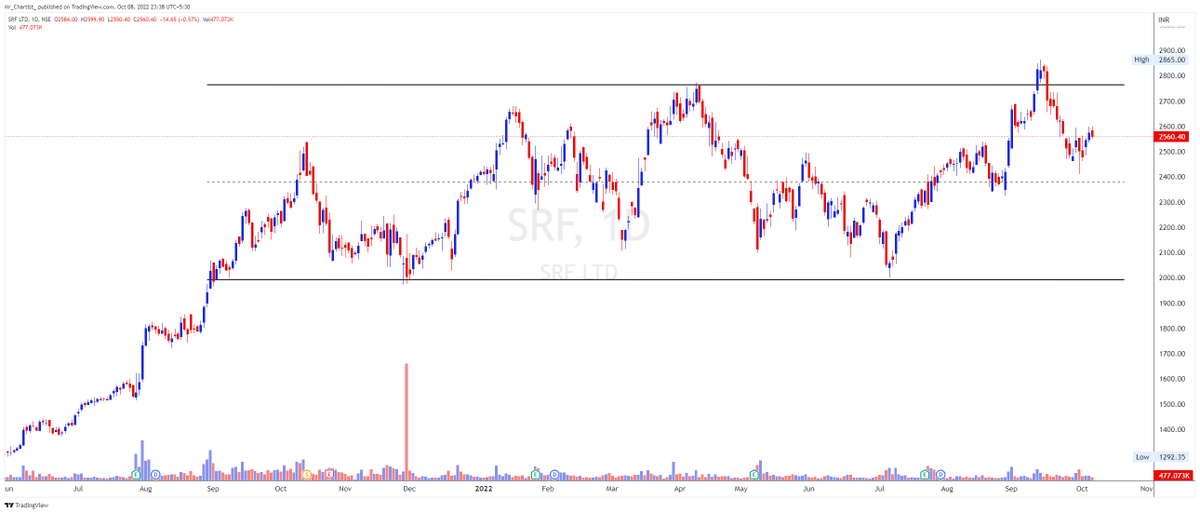Viewport: 1200px width, 513px height.
Task: Click the 'Jun' label on time axis
Action: pyautogui.click(x=809, y=491)
